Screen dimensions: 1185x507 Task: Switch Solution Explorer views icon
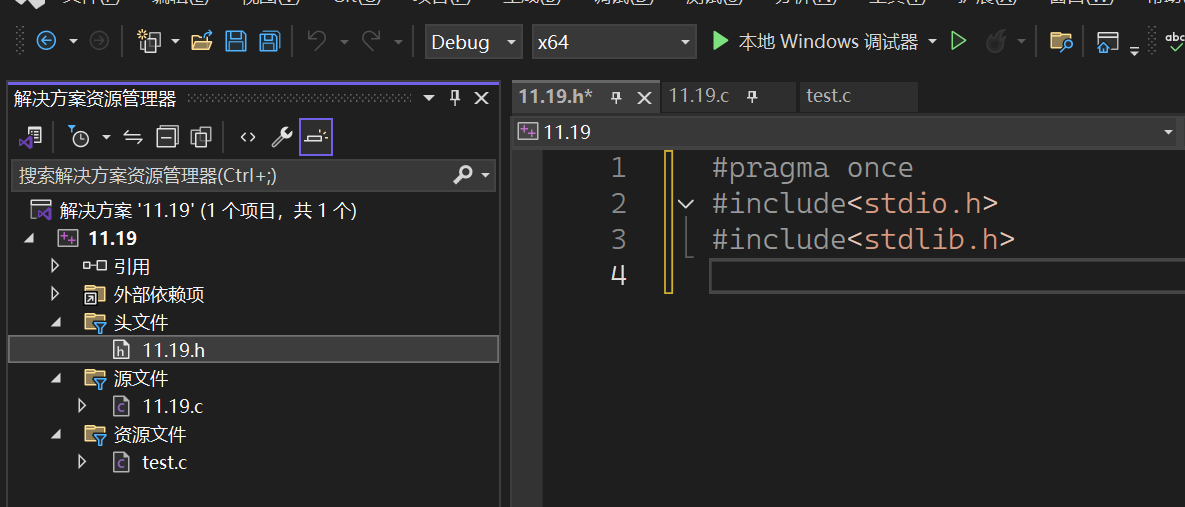pyautogui.click(x=30, y=137)
